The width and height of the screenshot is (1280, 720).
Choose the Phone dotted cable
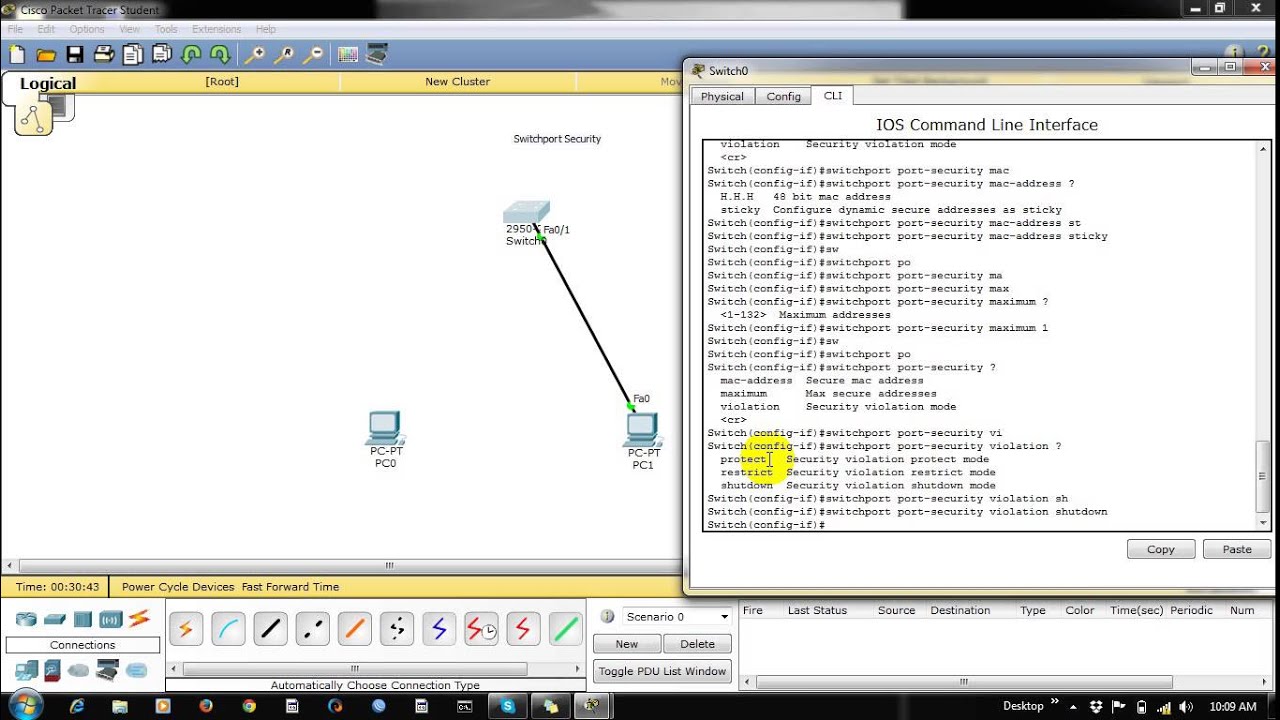click(x=397, y=629)
